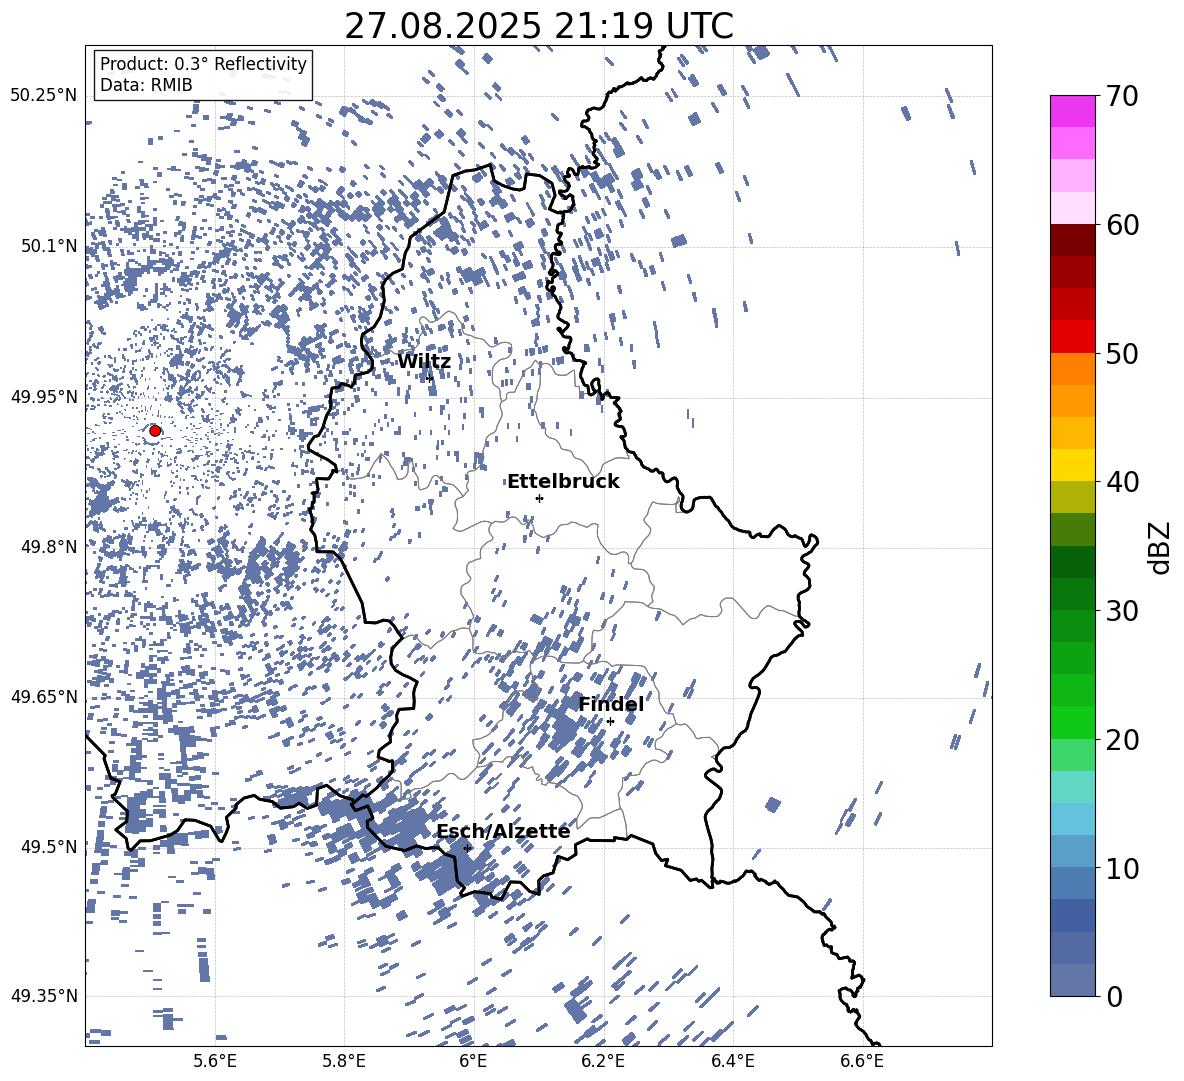The image size is (1184, 1081).
Task: Click the 10 value on colorbar
Action: (1122, 868)
